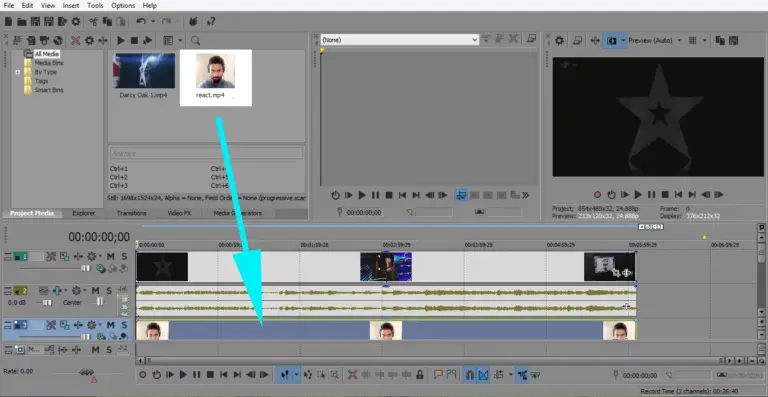
Task: Mute video track 3 with M button
Action: (x=110, y=325)
